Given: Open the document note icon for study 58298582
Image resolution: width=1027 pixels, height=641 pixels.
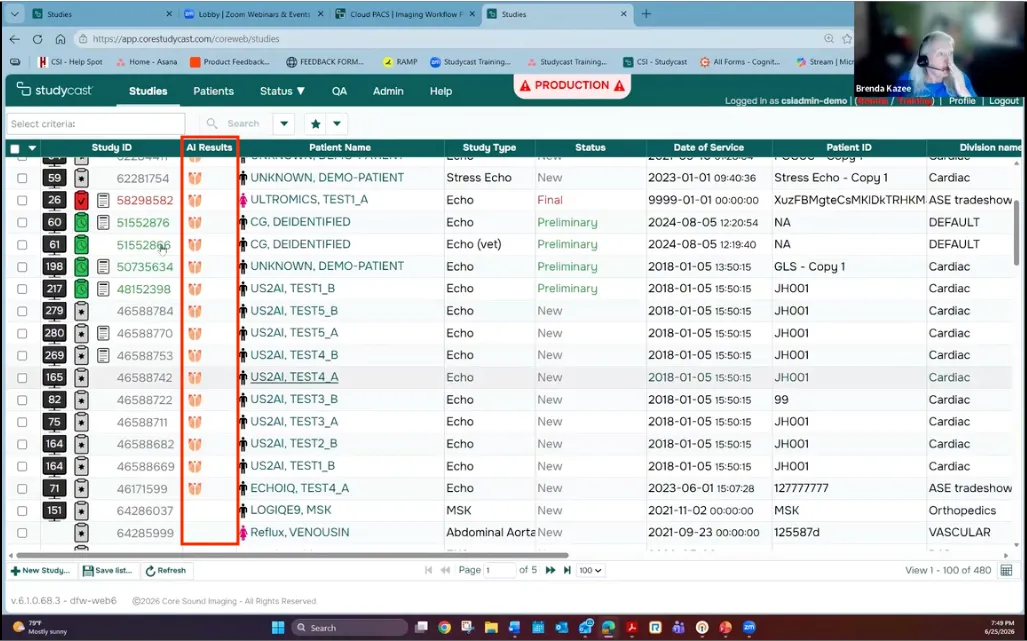Looking at the screenshot, I should (x=103, y=200).
